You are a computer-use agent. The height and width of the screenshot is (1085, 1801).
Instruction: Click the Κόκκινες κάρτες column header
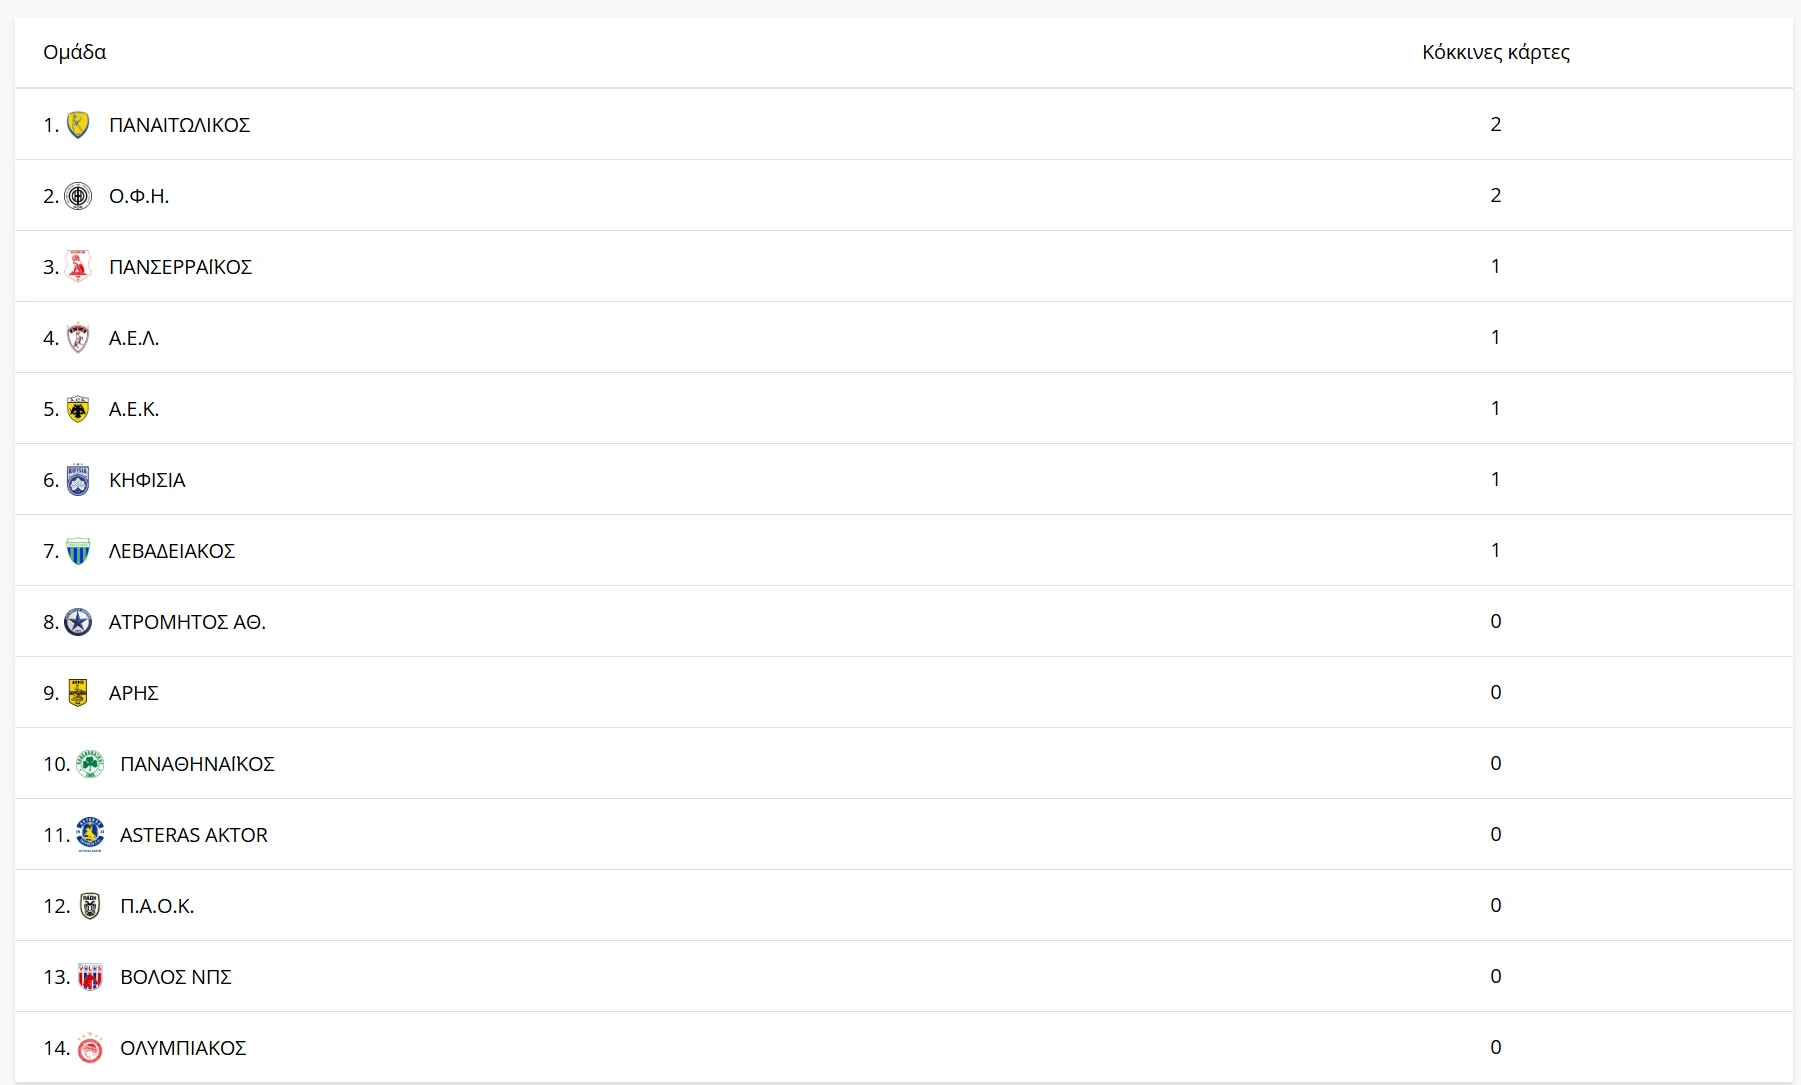tap(1495, 52)
